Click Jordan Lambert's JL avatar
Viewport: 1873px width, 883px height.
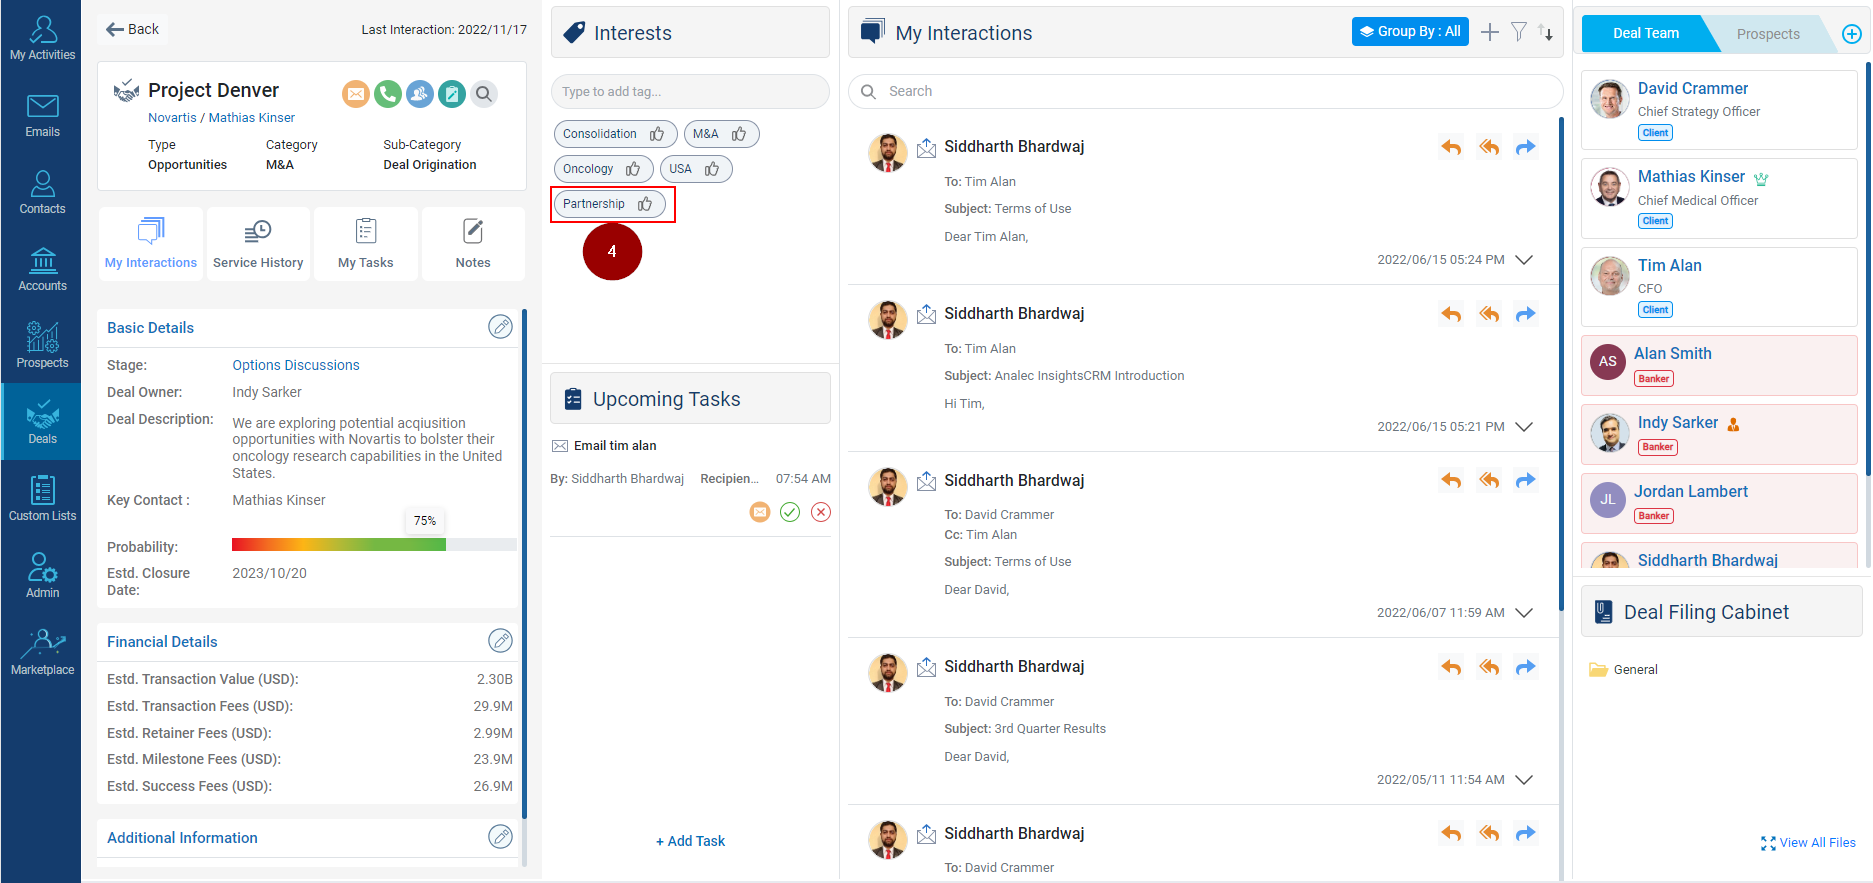tap(1608, 499)
